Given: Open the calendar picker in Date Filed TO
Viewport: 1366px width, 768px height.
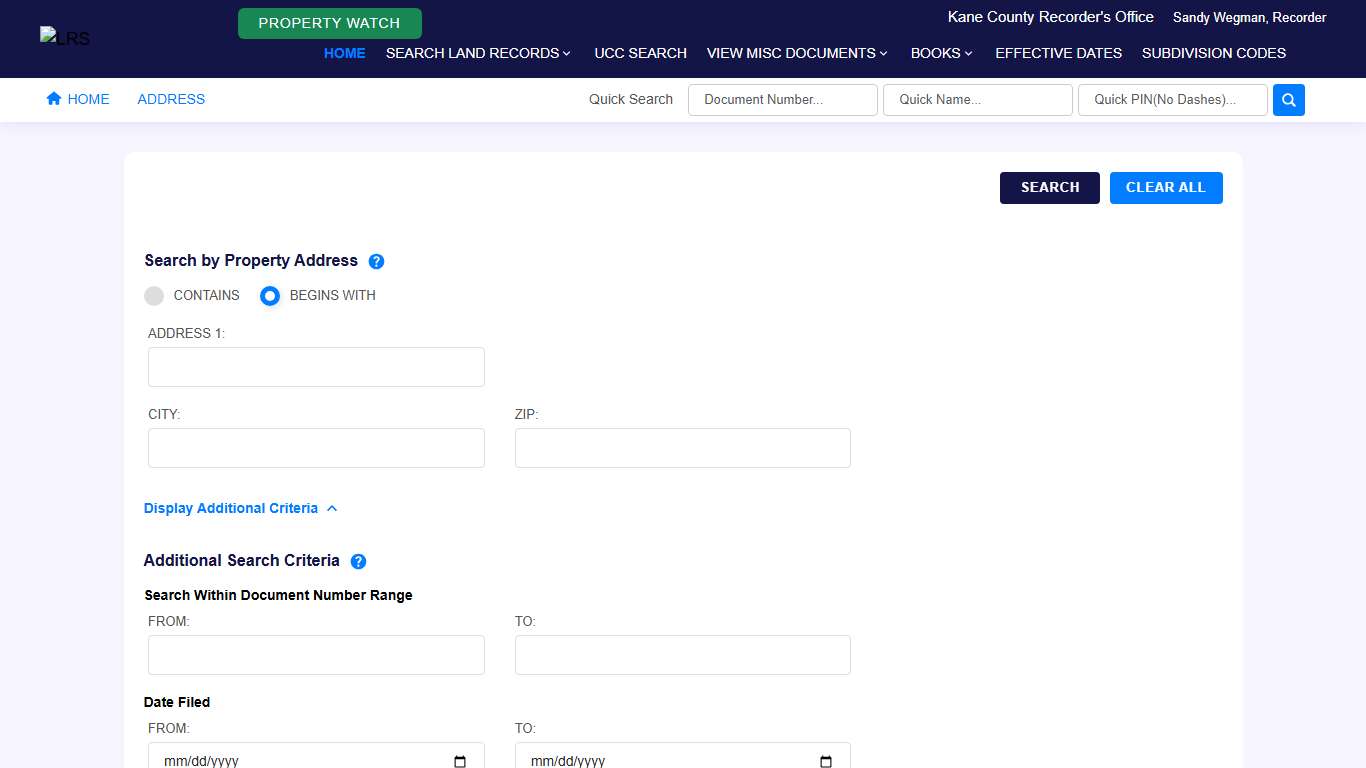Looking at the screenshot, I should 826,761.
